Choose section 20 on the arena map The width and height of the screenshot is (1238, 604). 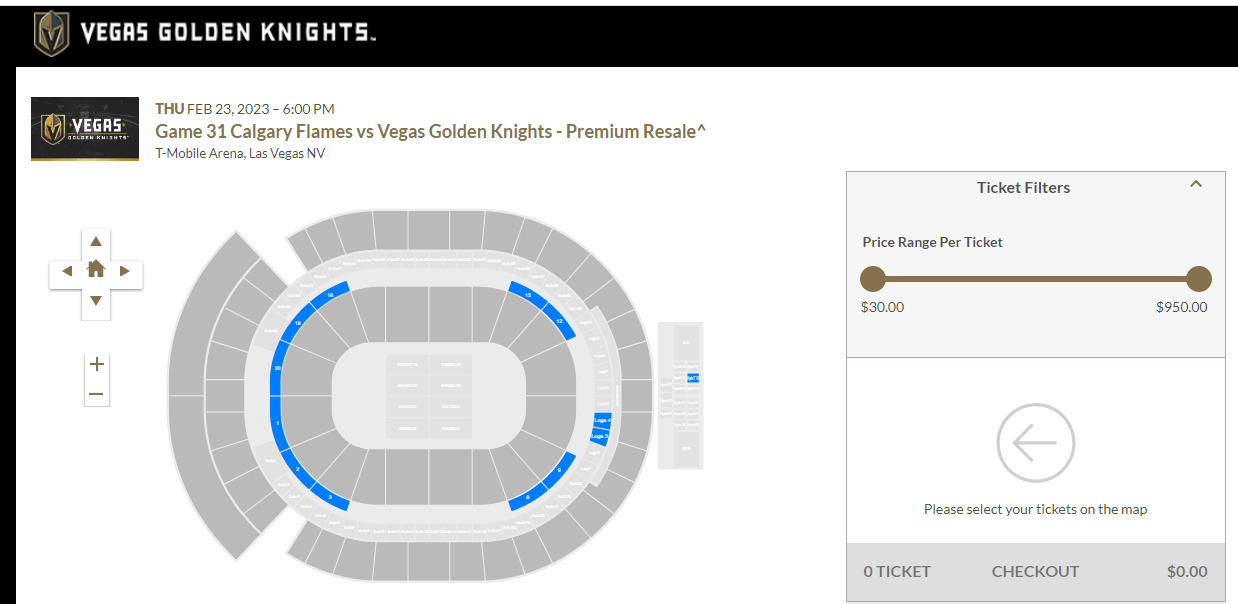276,369
